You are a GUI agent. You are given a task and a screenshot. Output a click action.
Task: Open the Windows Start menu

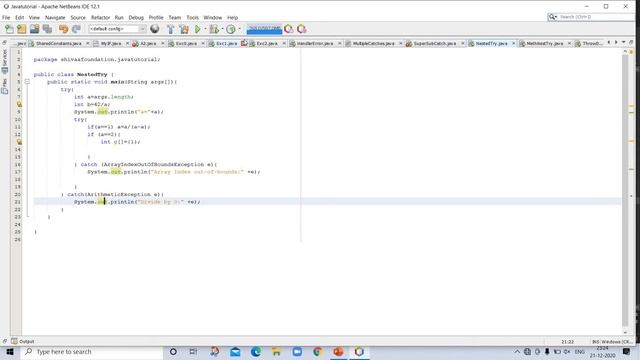pos(10,352)
